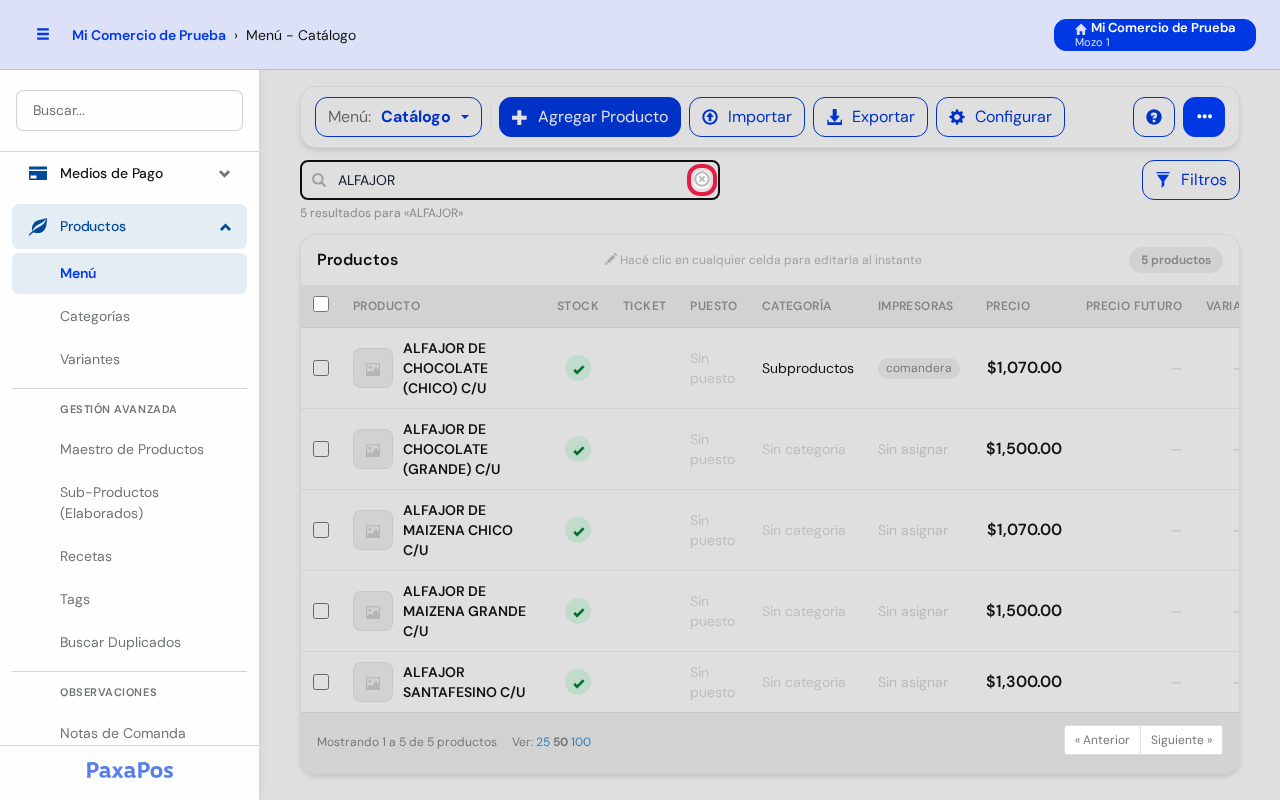The height and width of the screenshot is (800, 1280).
Task: Check the ALFAJOR DE CHOCOLATE (GRANDE) C/U row
Action: pyautogui.click(x=321, y=449)
